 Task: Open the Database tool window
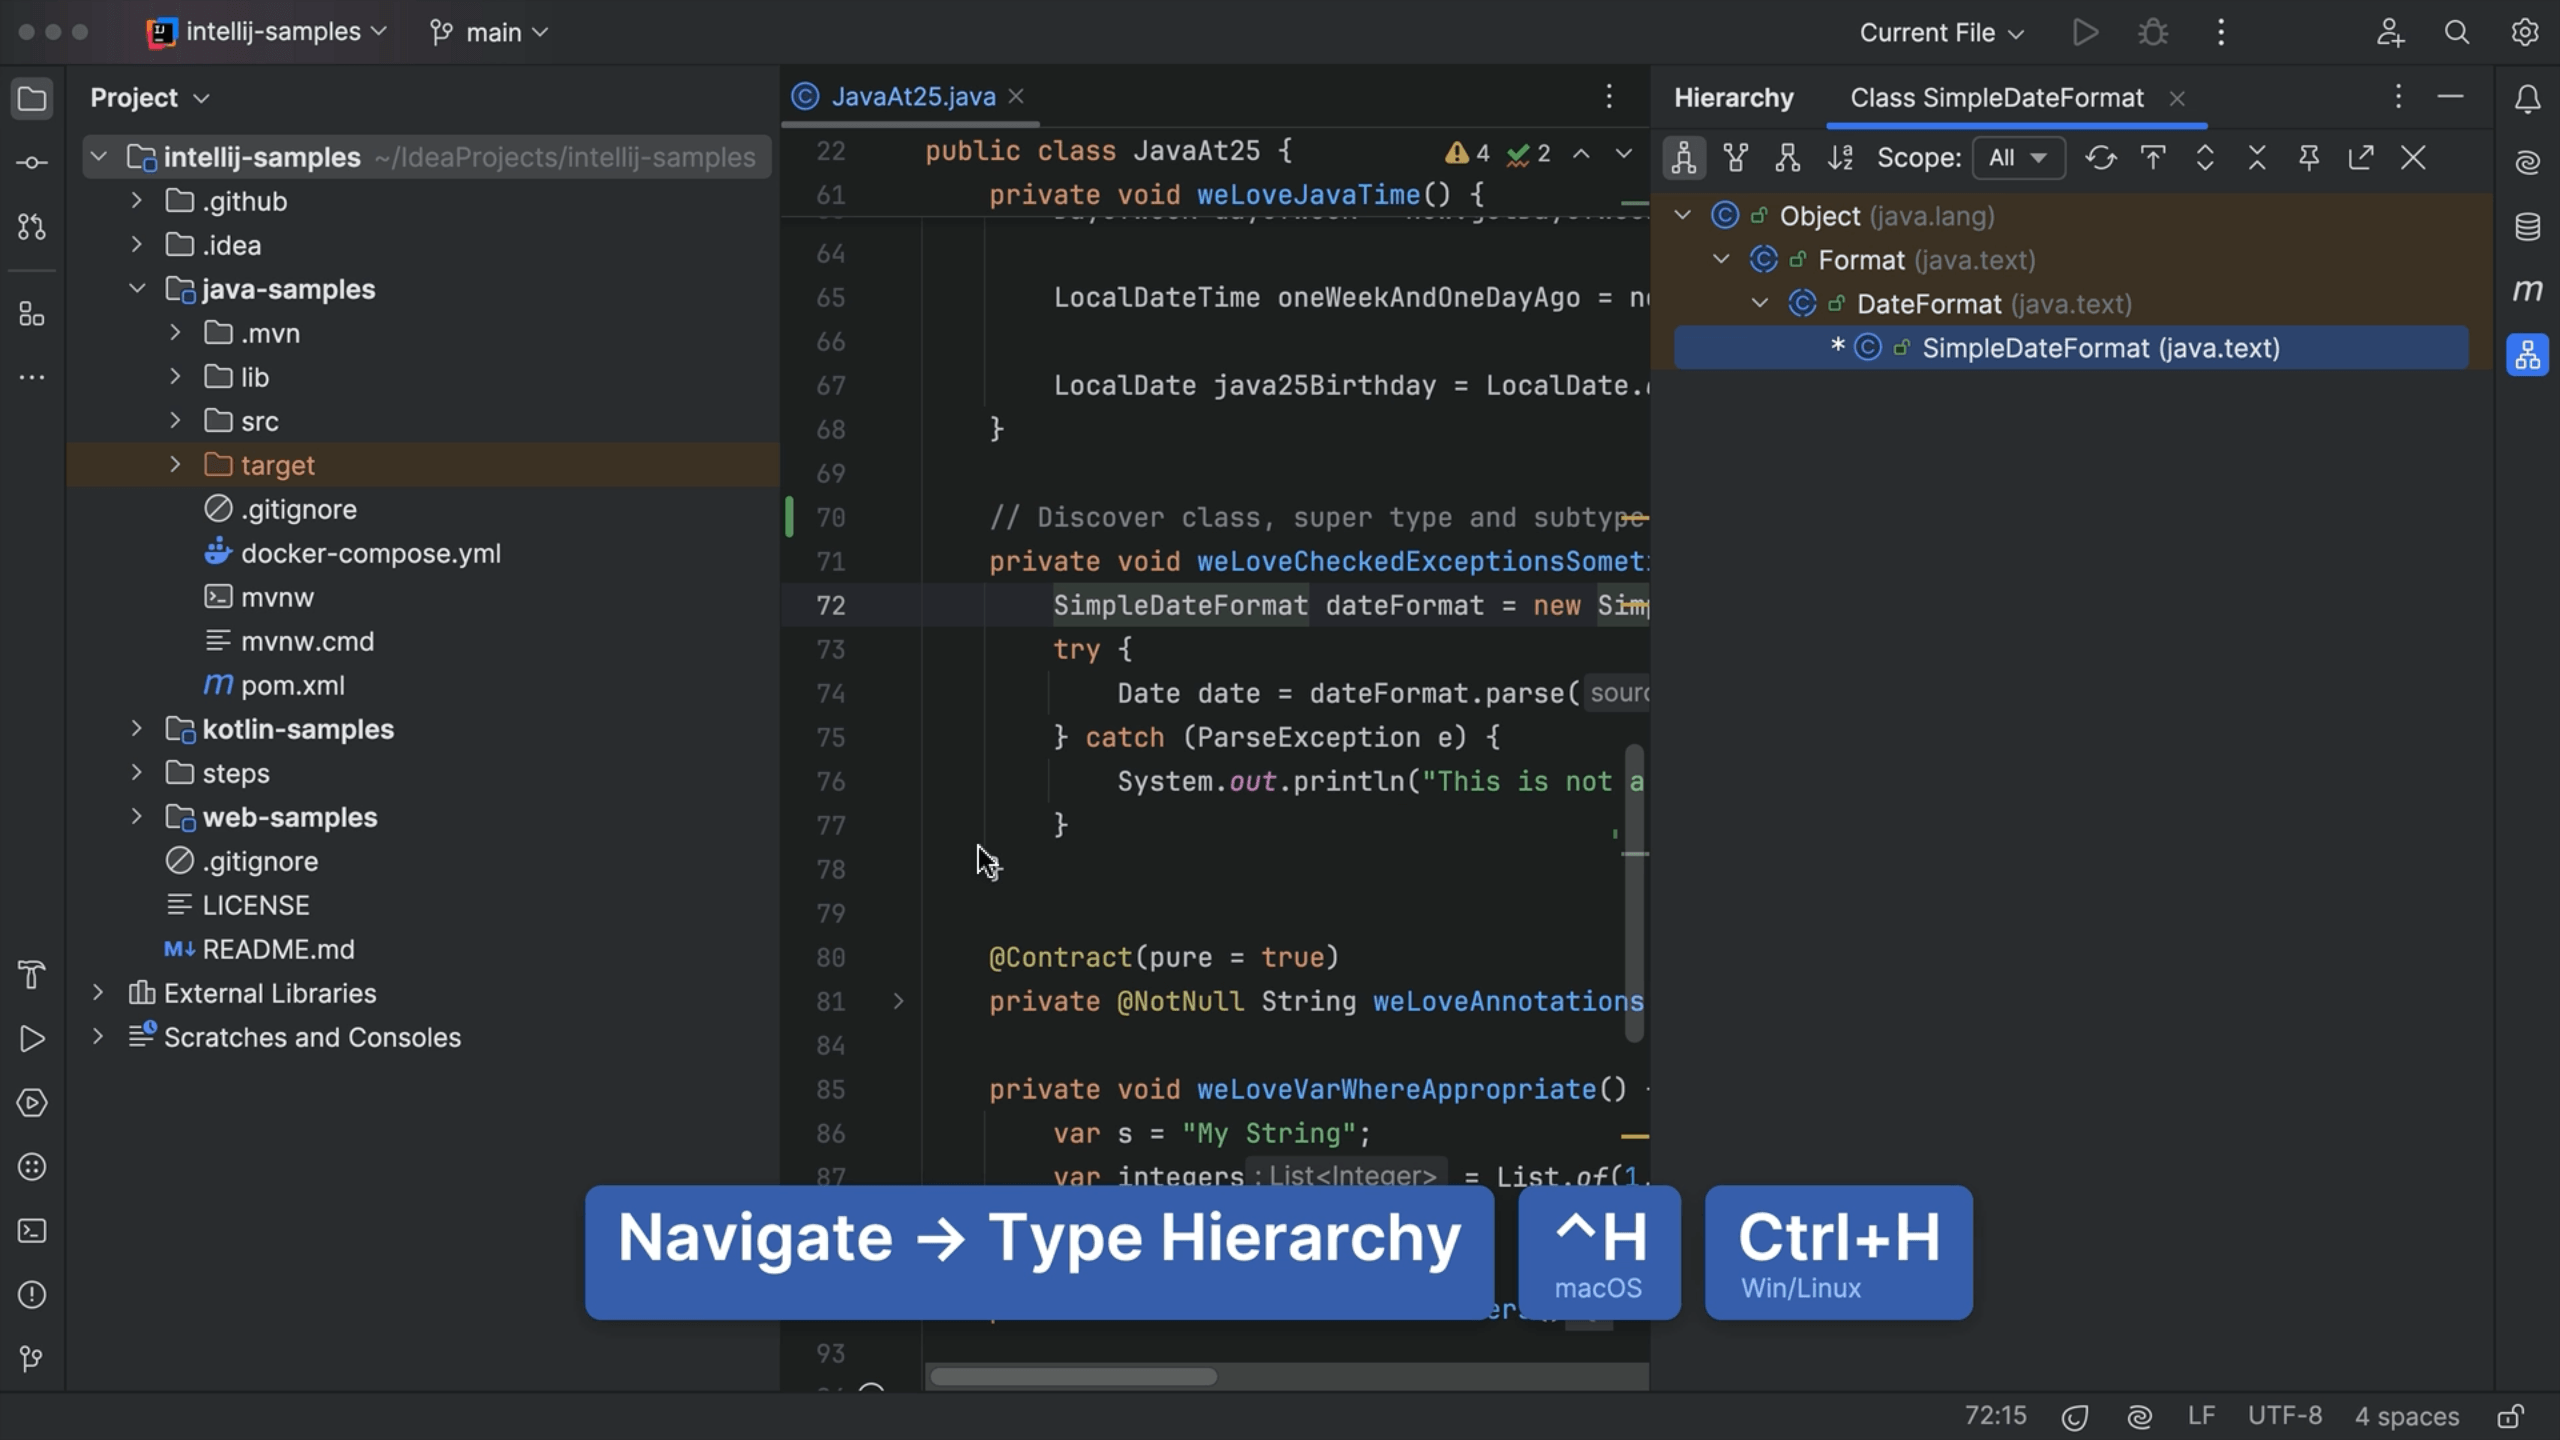(x=2528, y=227)
